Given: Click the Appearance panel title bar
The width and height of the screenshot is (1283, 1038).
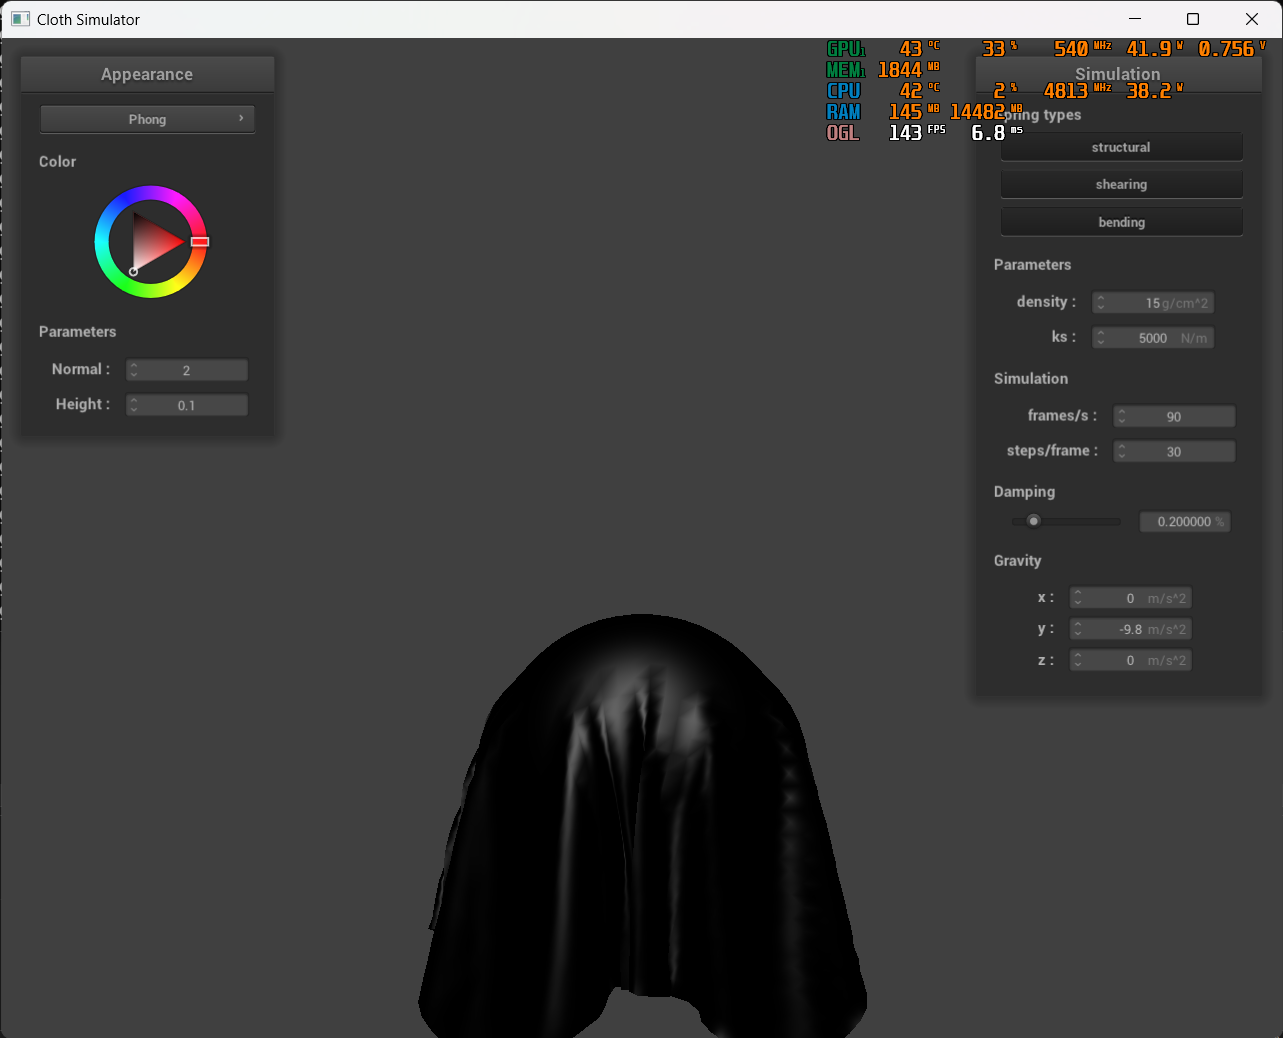Looking at the screenshot, I should pos(147,74).
